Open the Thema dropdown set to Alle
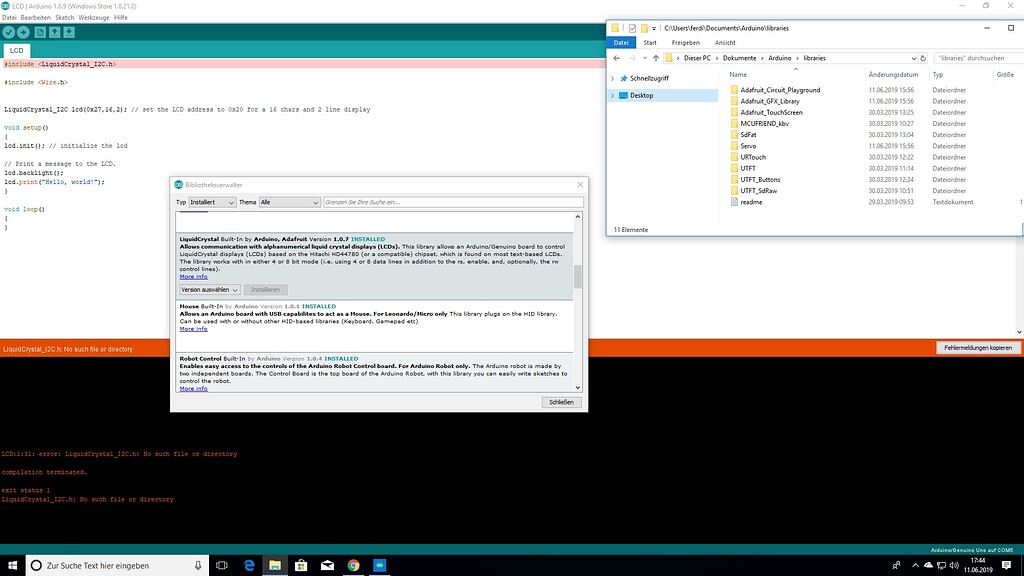 [x=289, y=202]
